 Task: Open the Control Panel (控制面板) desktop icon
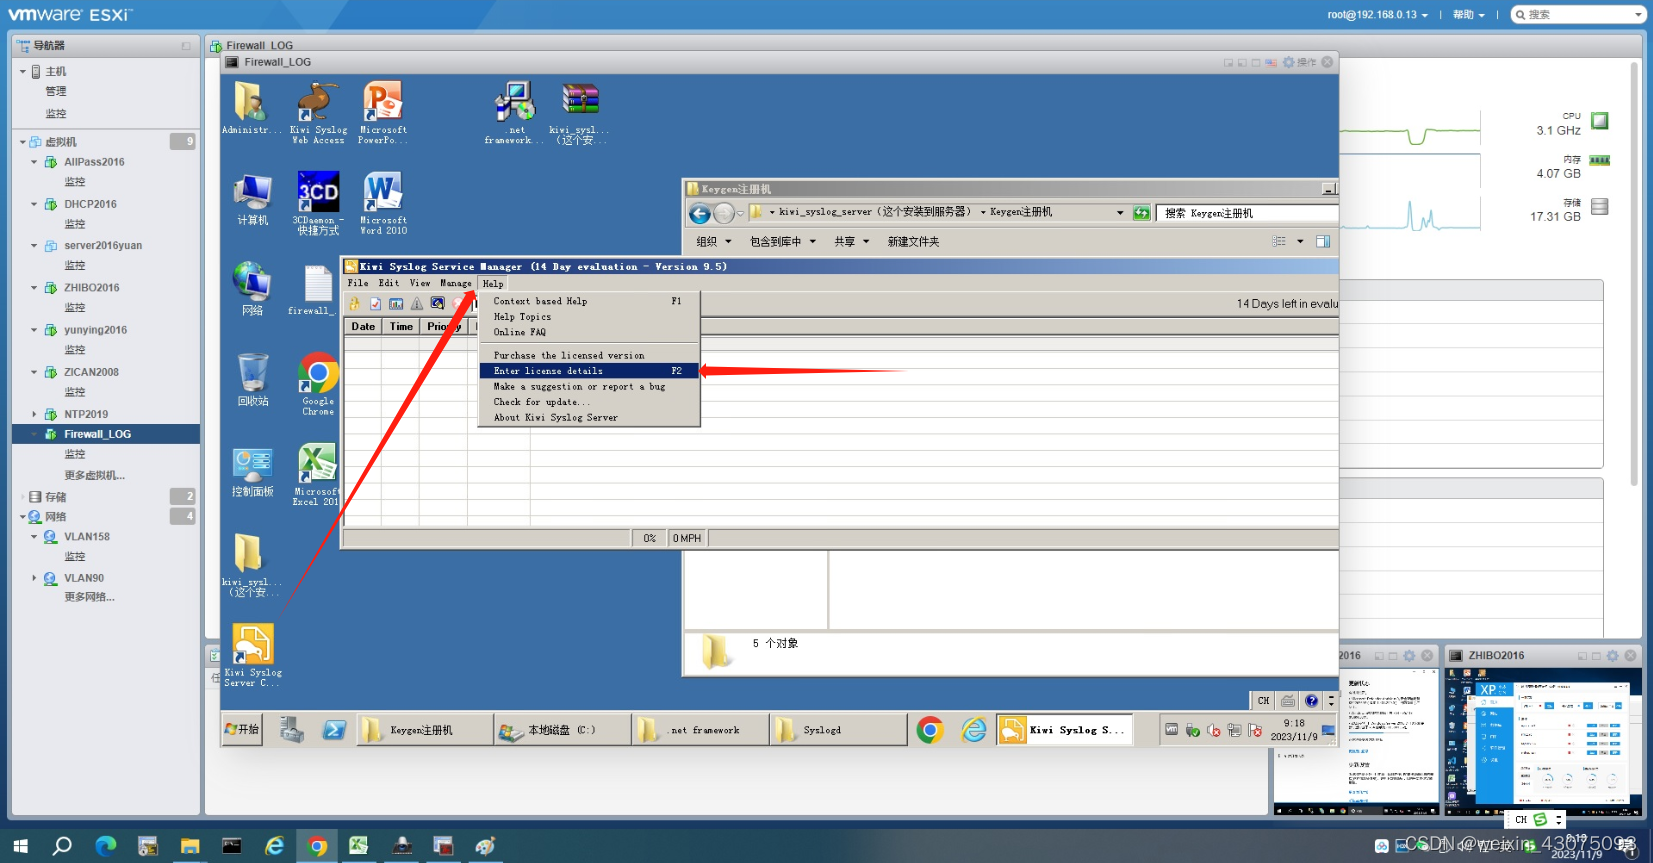(252, 472)
